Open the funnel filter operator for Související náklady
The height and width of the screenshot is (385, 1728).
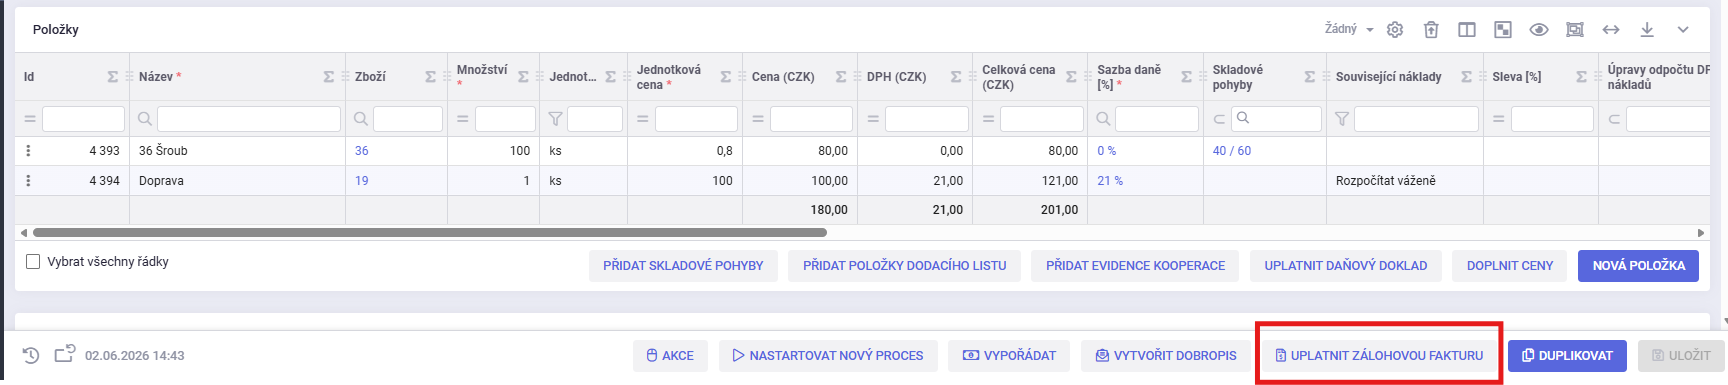[x=1342, y=119]
